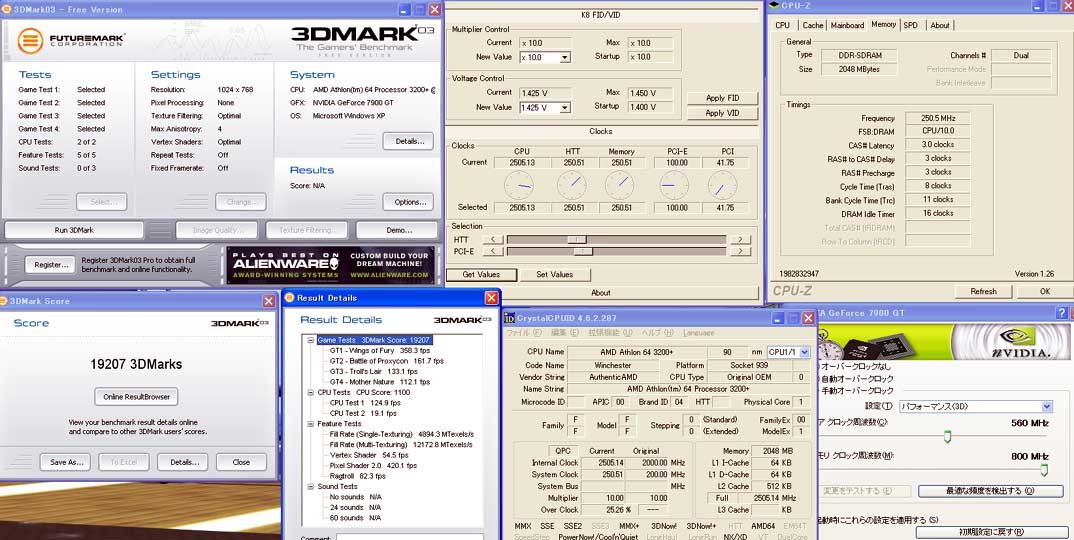Open the 編集 menu in CrystalCPUID
The width and height of the screenshot is (1074, 540).
pyautogui.click(x=564, y=333)
